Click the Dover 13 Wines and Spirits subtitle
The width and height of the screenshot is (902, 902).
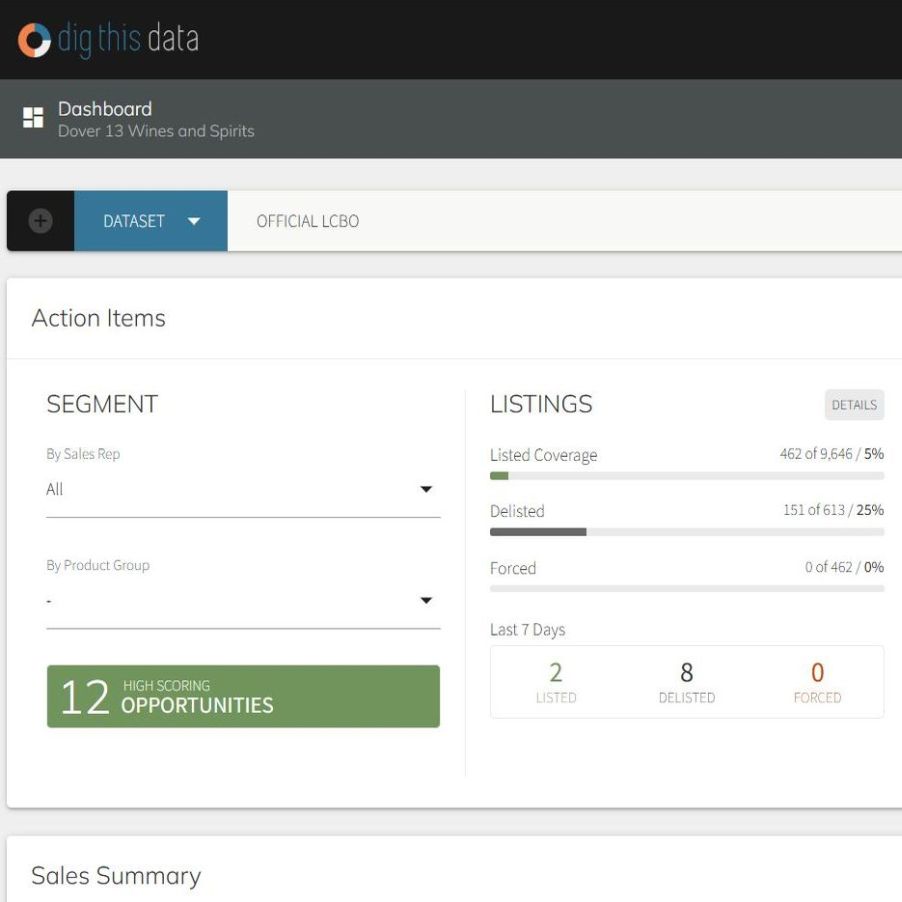(156, 131)
